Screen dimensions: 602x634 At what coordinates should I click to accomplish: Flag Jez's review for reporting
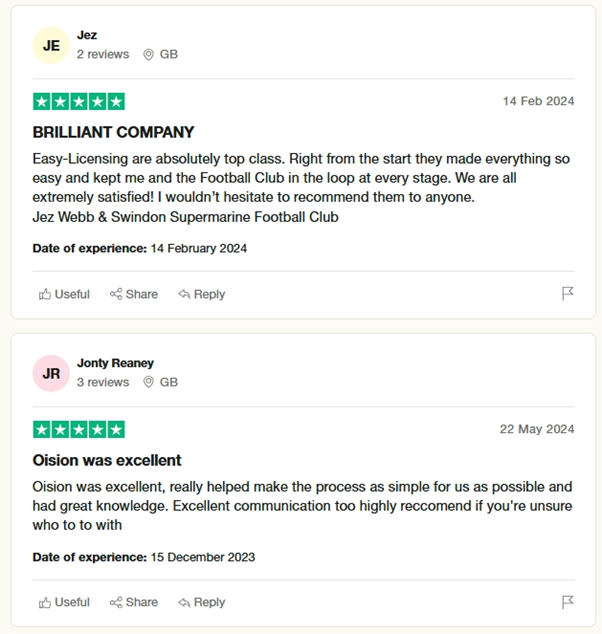pos(567,294)
